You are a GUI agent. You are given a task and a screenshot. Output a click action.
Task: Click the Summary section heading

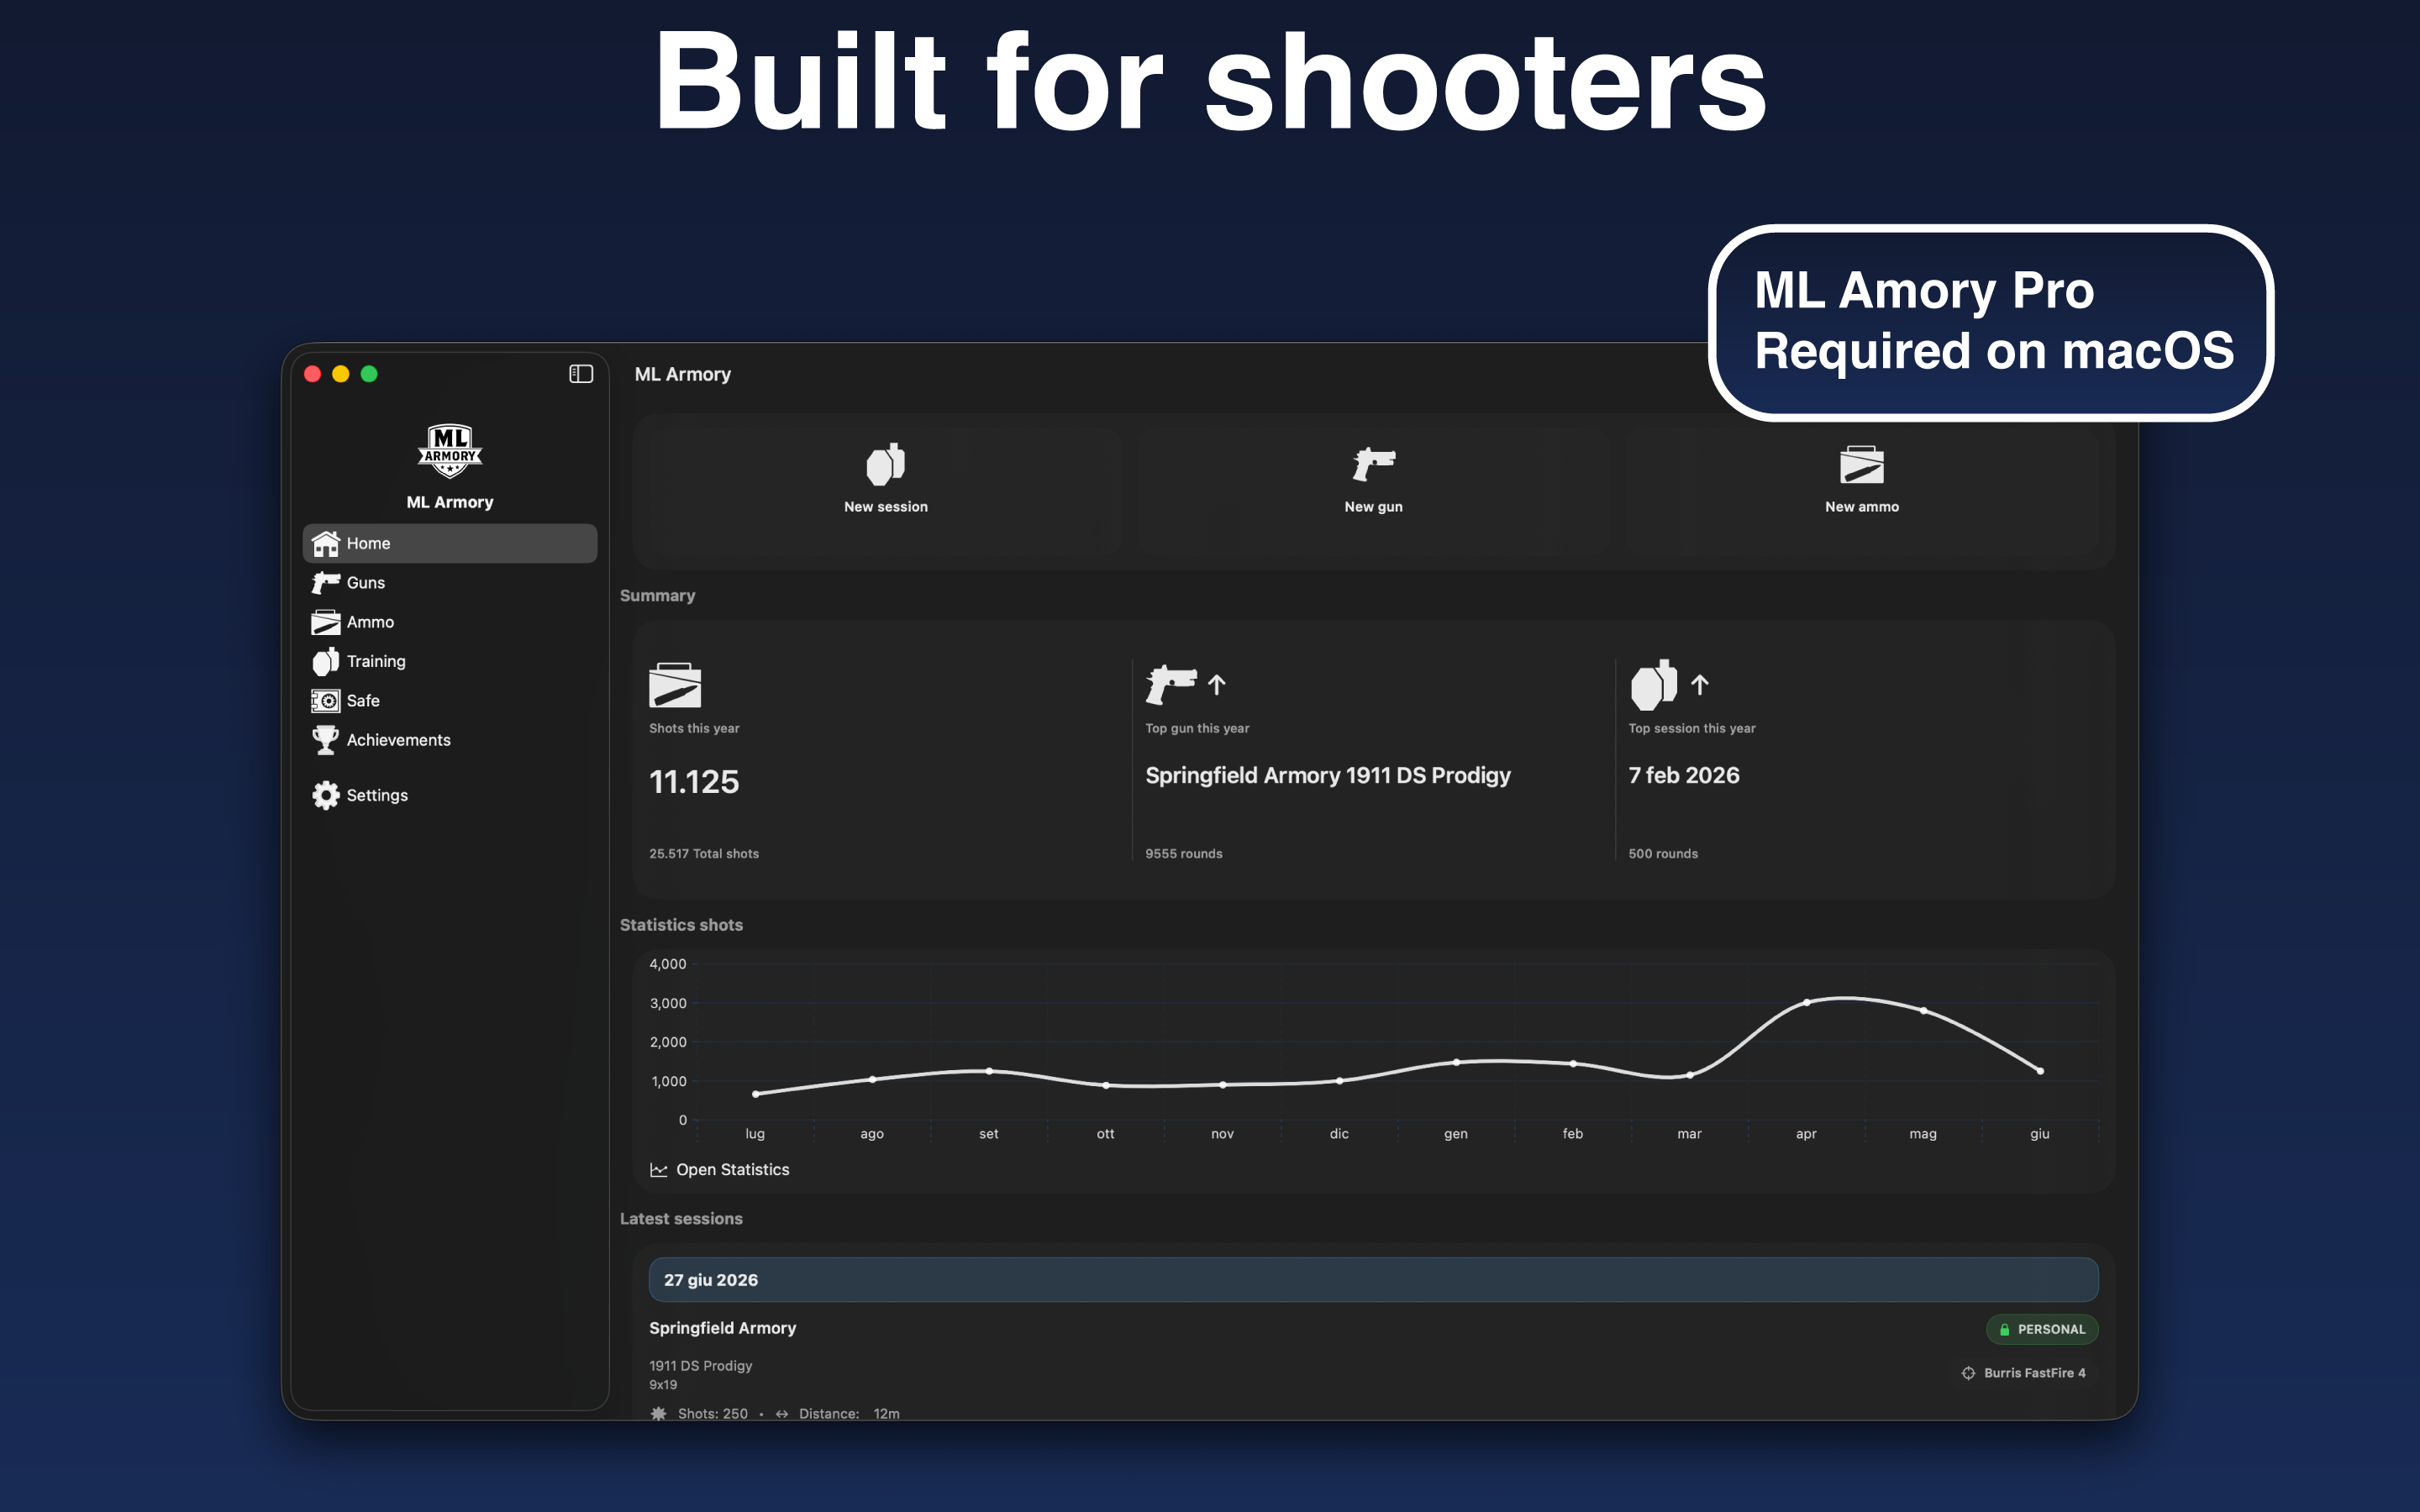pyautogui.click(x=657, y=596)
